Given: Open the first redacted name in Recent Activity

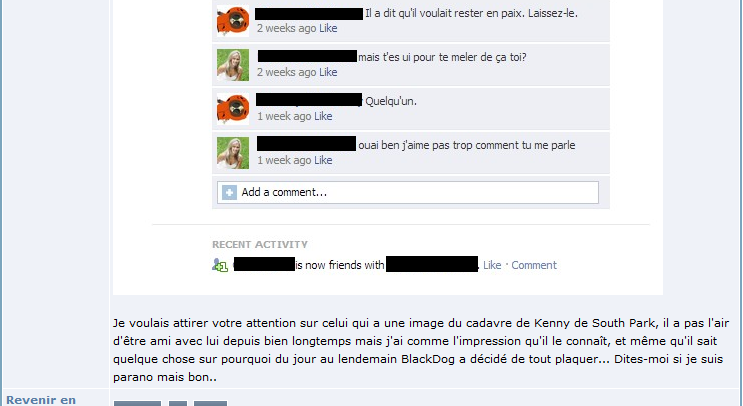Looking at the screenshot, I should pos(264,264).
